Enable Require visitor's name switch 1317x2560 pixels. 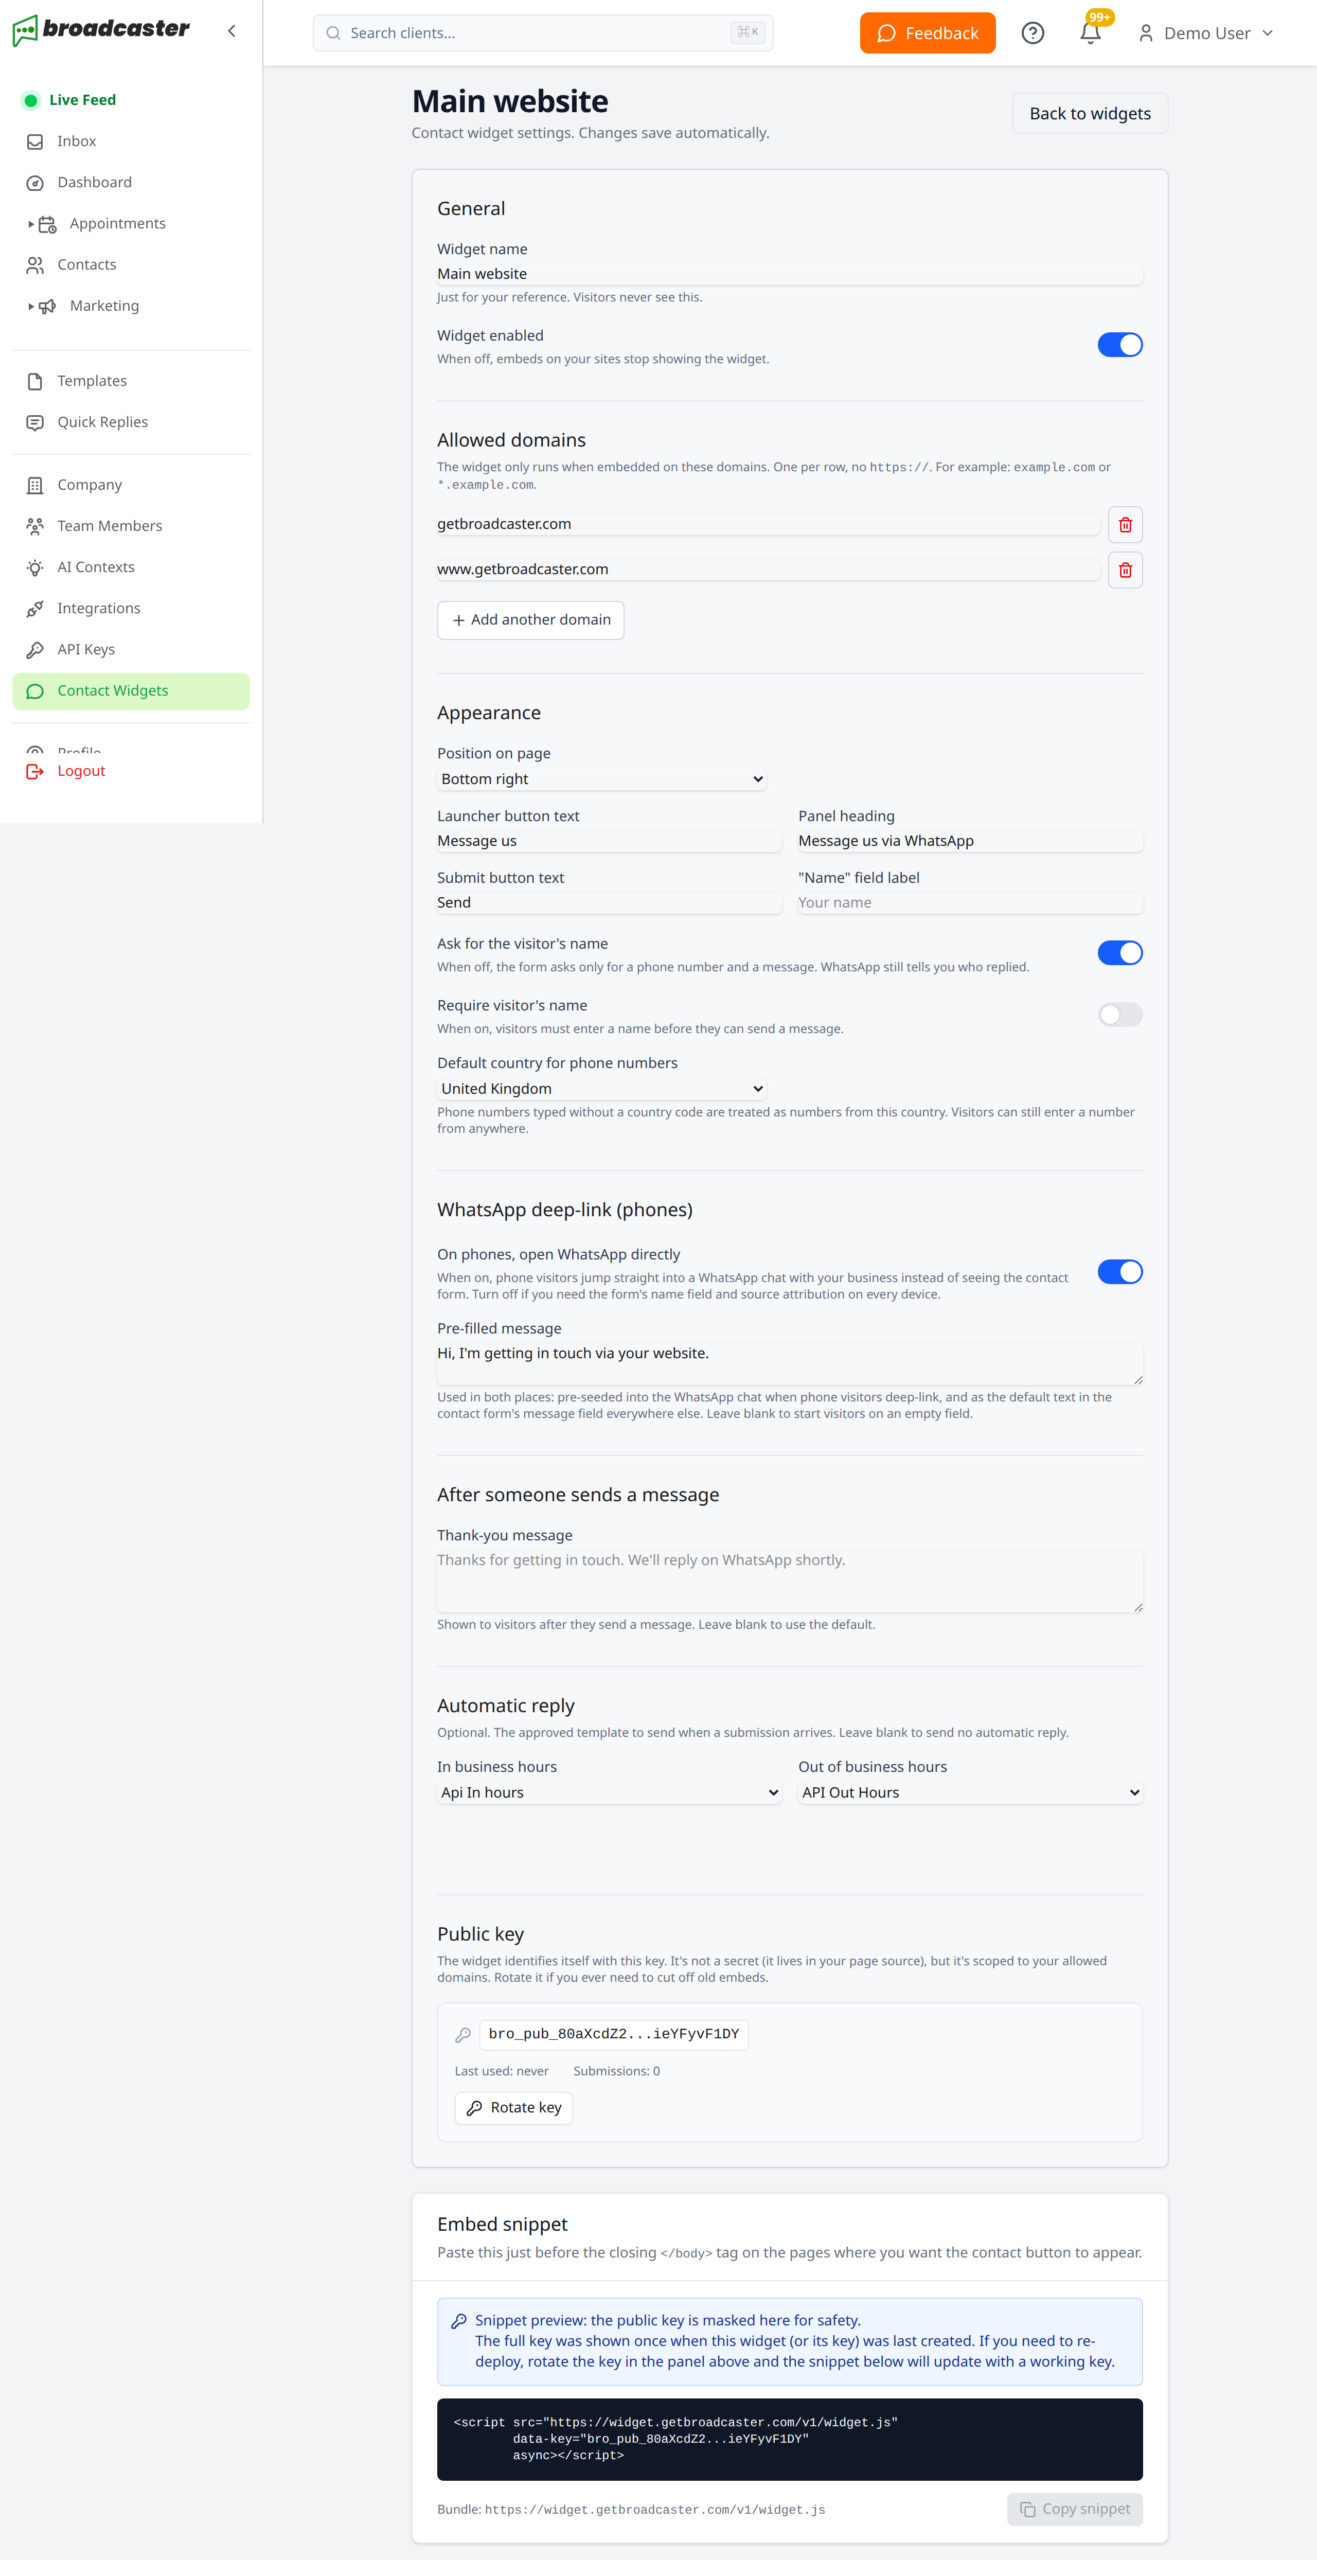pyautogui.click(x=1120, y=1015)
